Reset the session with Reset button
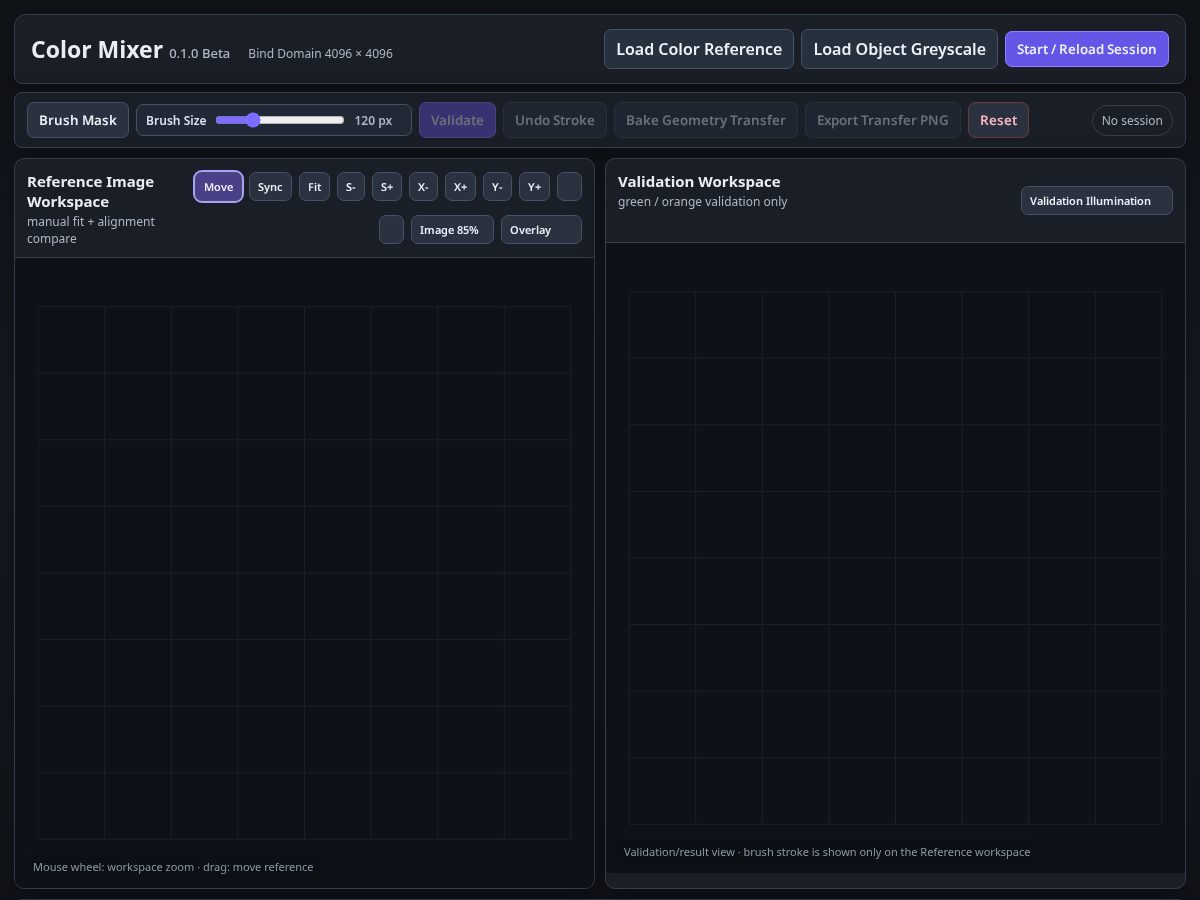Image resolution: width=1200 pixels, height=900 pixels. coord(998,120)
